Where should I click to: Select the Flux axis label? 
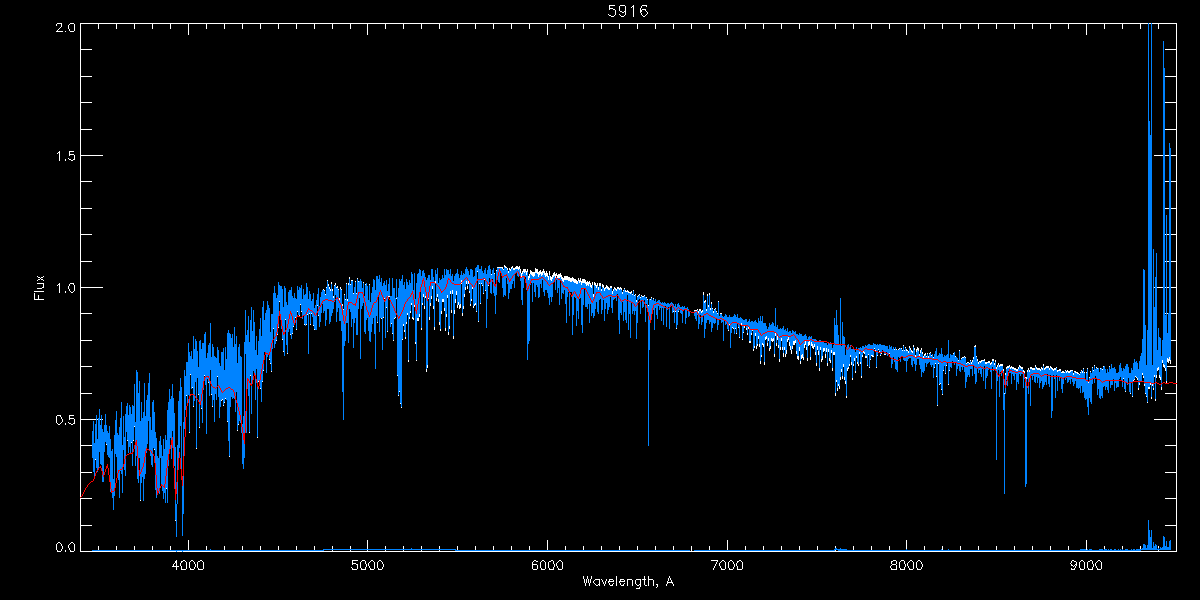pos(39,286)
